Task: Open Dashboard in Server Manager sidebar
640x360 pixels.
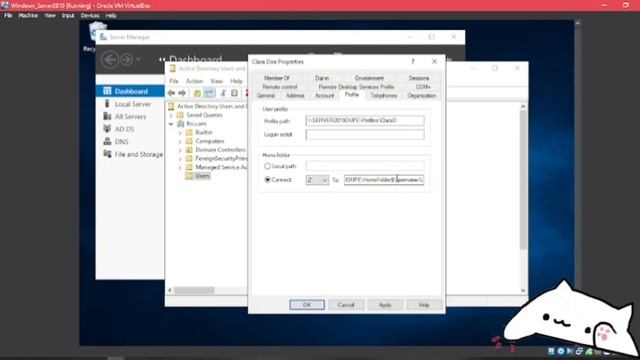Action: click(x=130, y=91)
